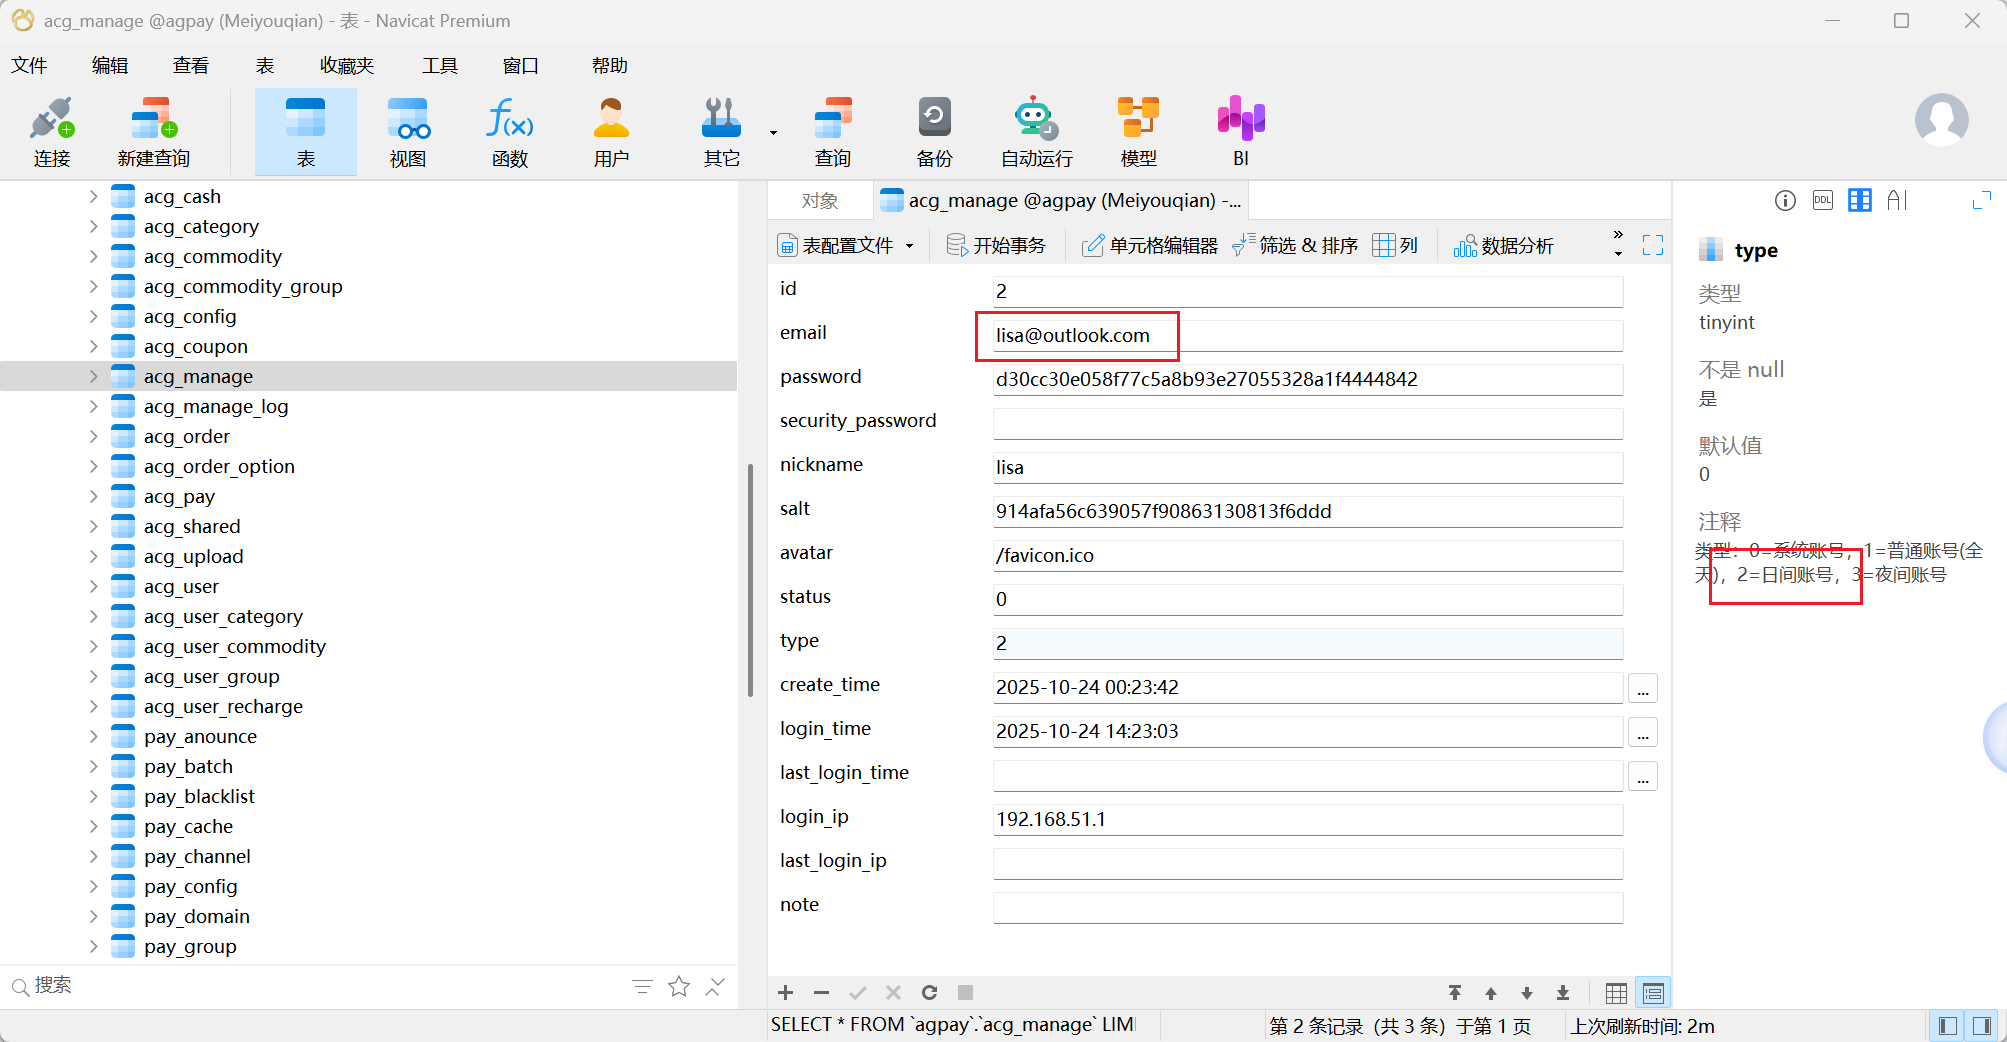The image size is (2007, 1042).
Task: Select the Function (函数) toolbar icon
Action: (x=509, y=131)
